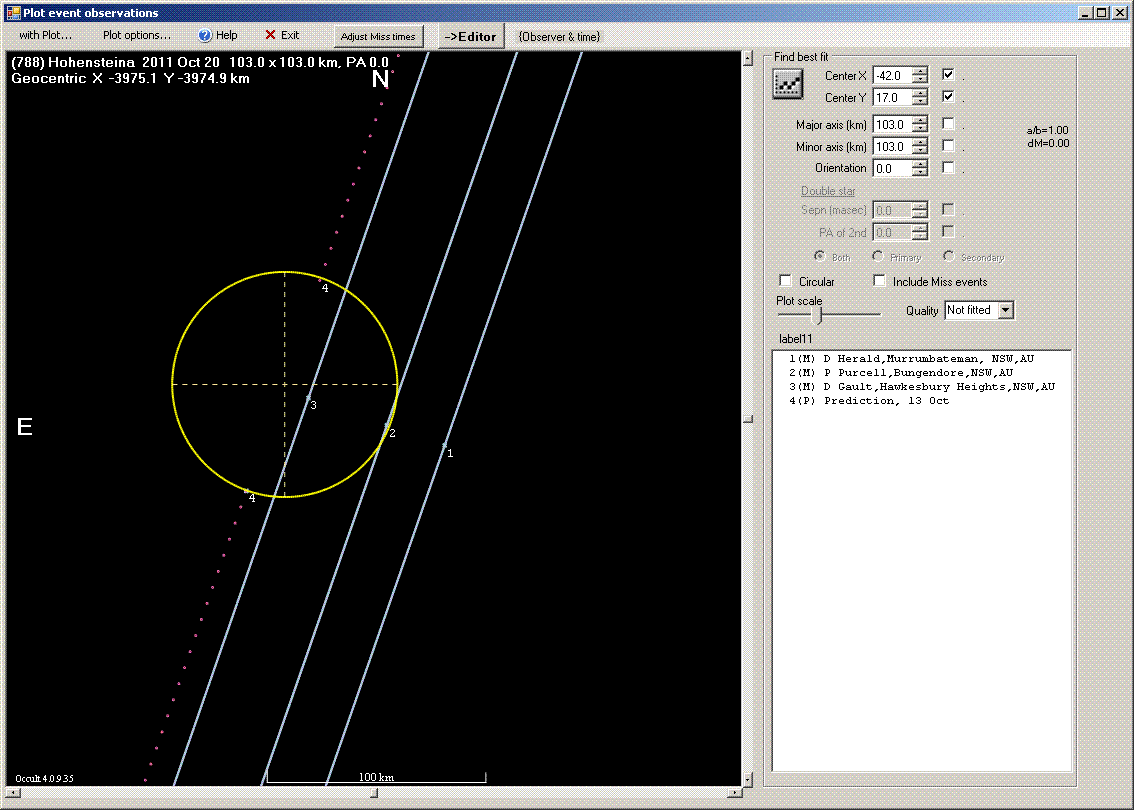This screenshot has width=1134, height=810.
Task: Uncheck the Center X fit checkbox
Action: (946, 74)
